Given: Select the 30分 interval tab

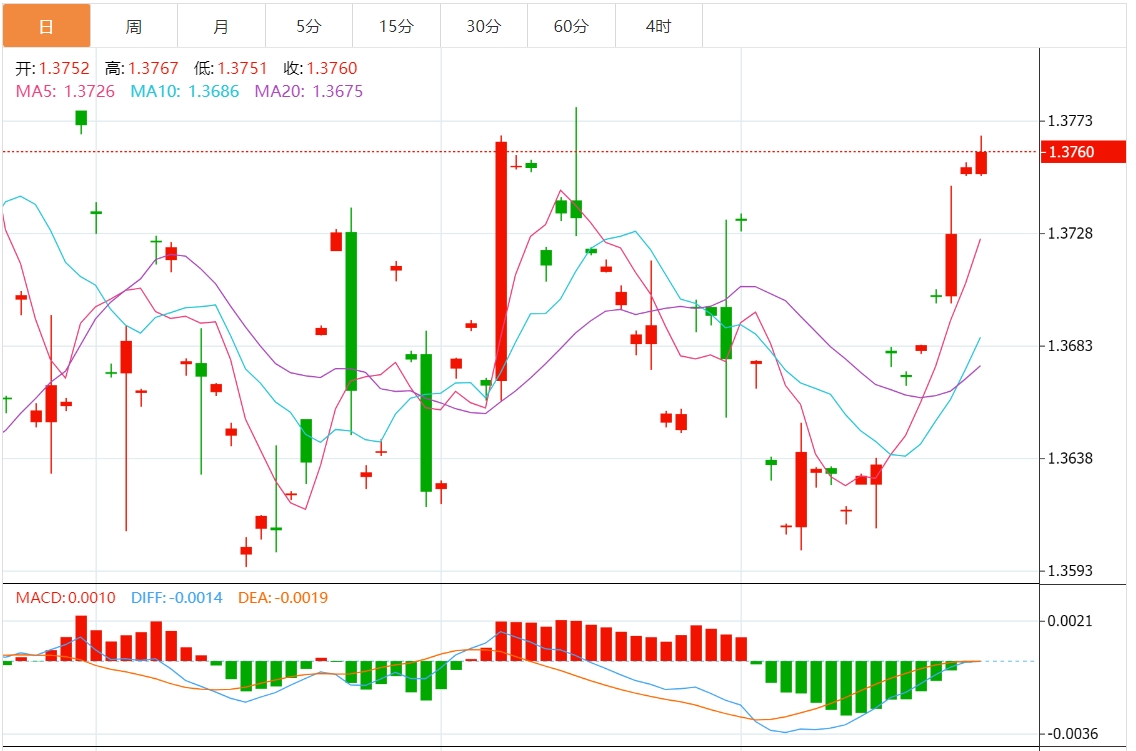Looking at the screenshot, I should click(x=483, y=26).
